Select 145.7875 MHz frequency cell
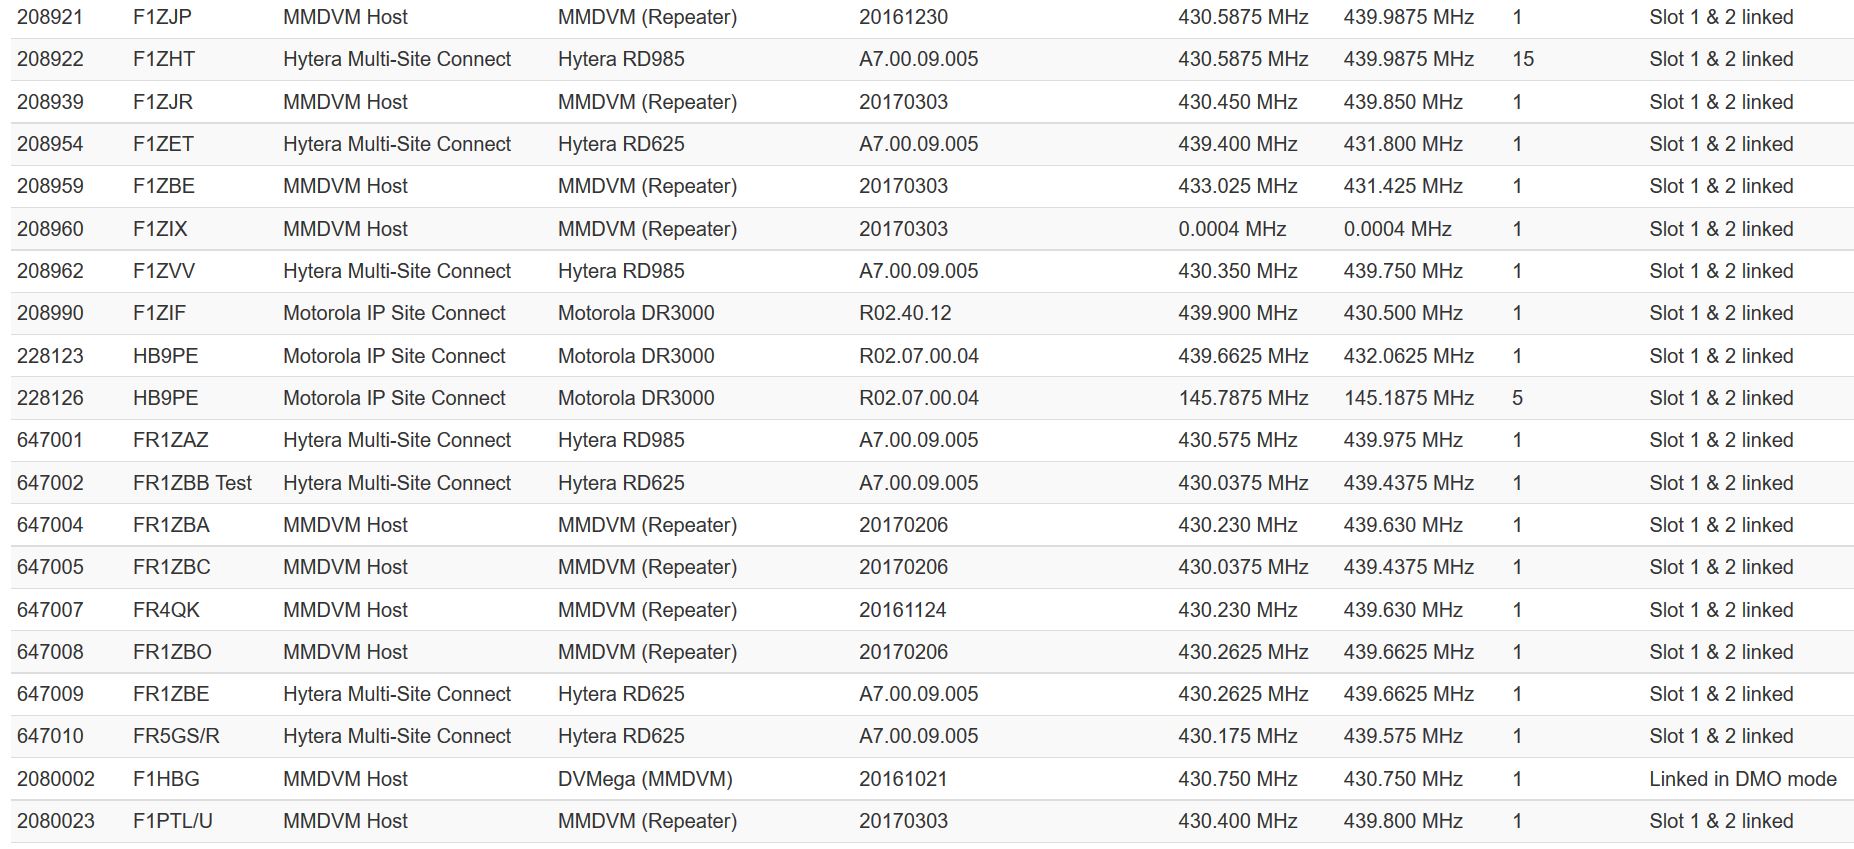The image size is (1854, 849). coord(1243,398)
